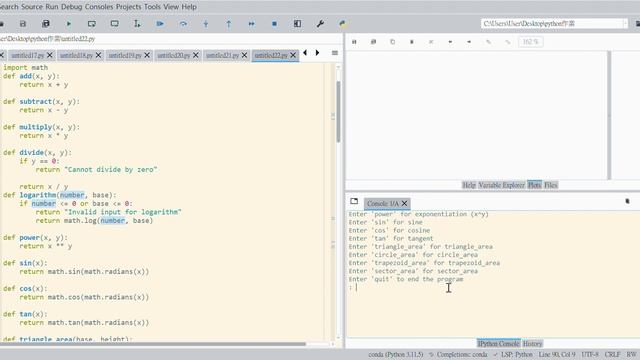
Task: Open the Help menu
Action: (x=189, y=7)
